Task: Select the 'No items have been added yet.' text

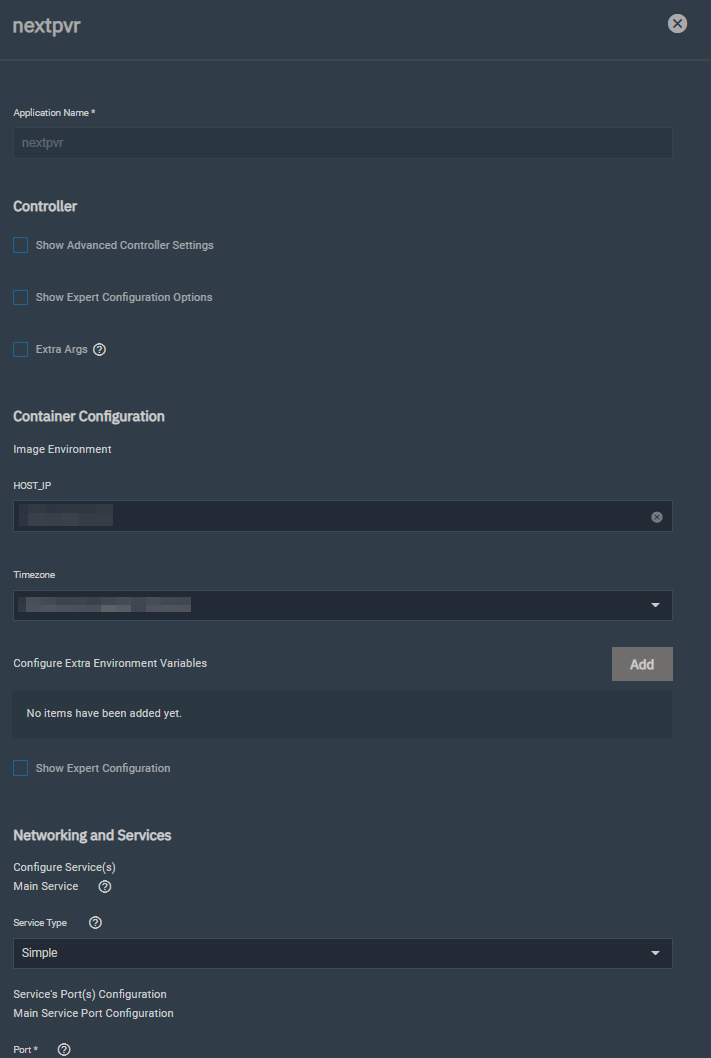Action: pyautogui.click(x=104, y=713)
